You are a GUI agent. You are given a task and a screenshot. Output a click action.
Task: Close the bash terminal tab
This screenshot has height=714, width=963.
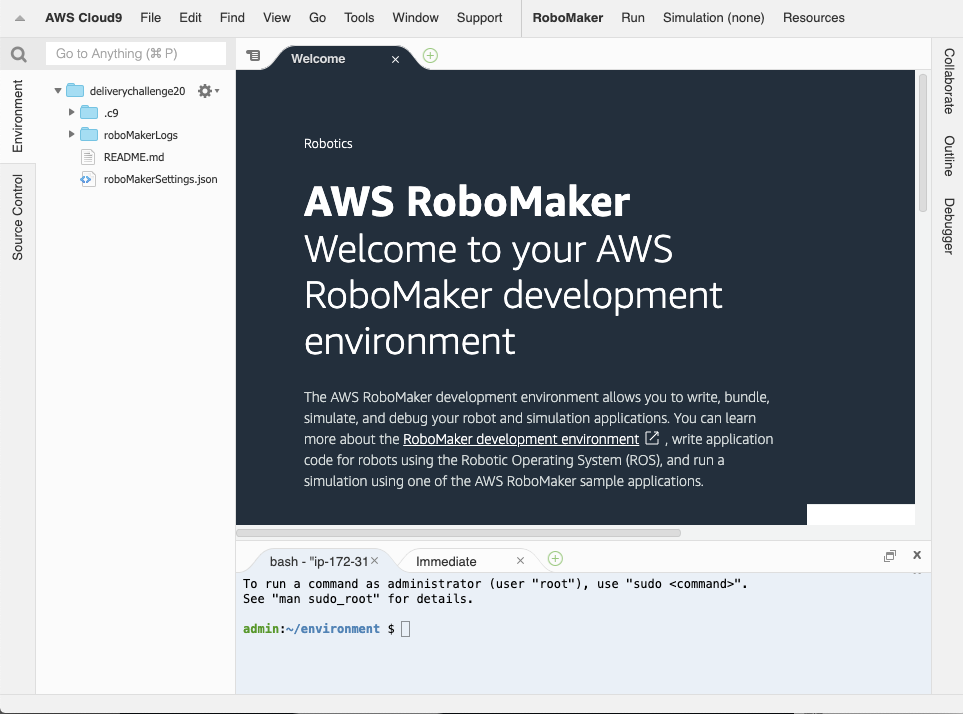tap(375, 561)
